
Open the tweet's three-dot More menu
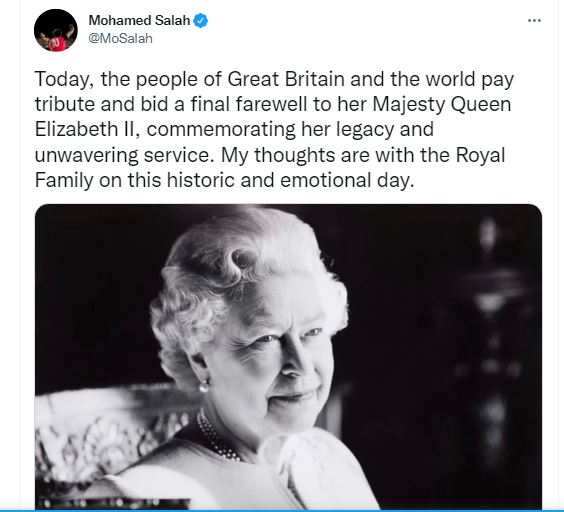[534, 21]
